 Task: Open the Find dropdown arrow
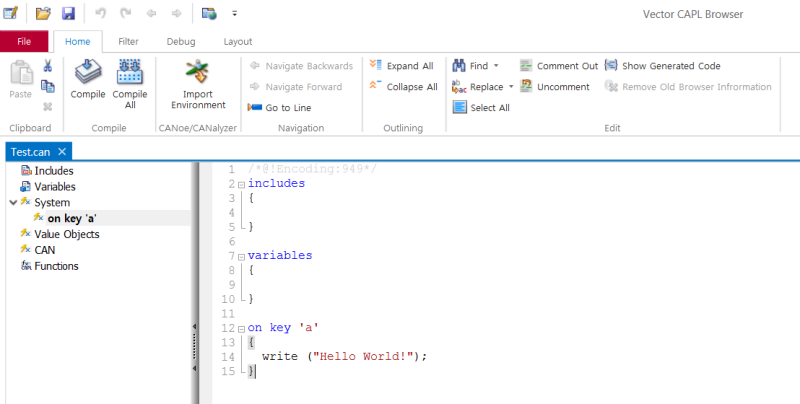496,66
